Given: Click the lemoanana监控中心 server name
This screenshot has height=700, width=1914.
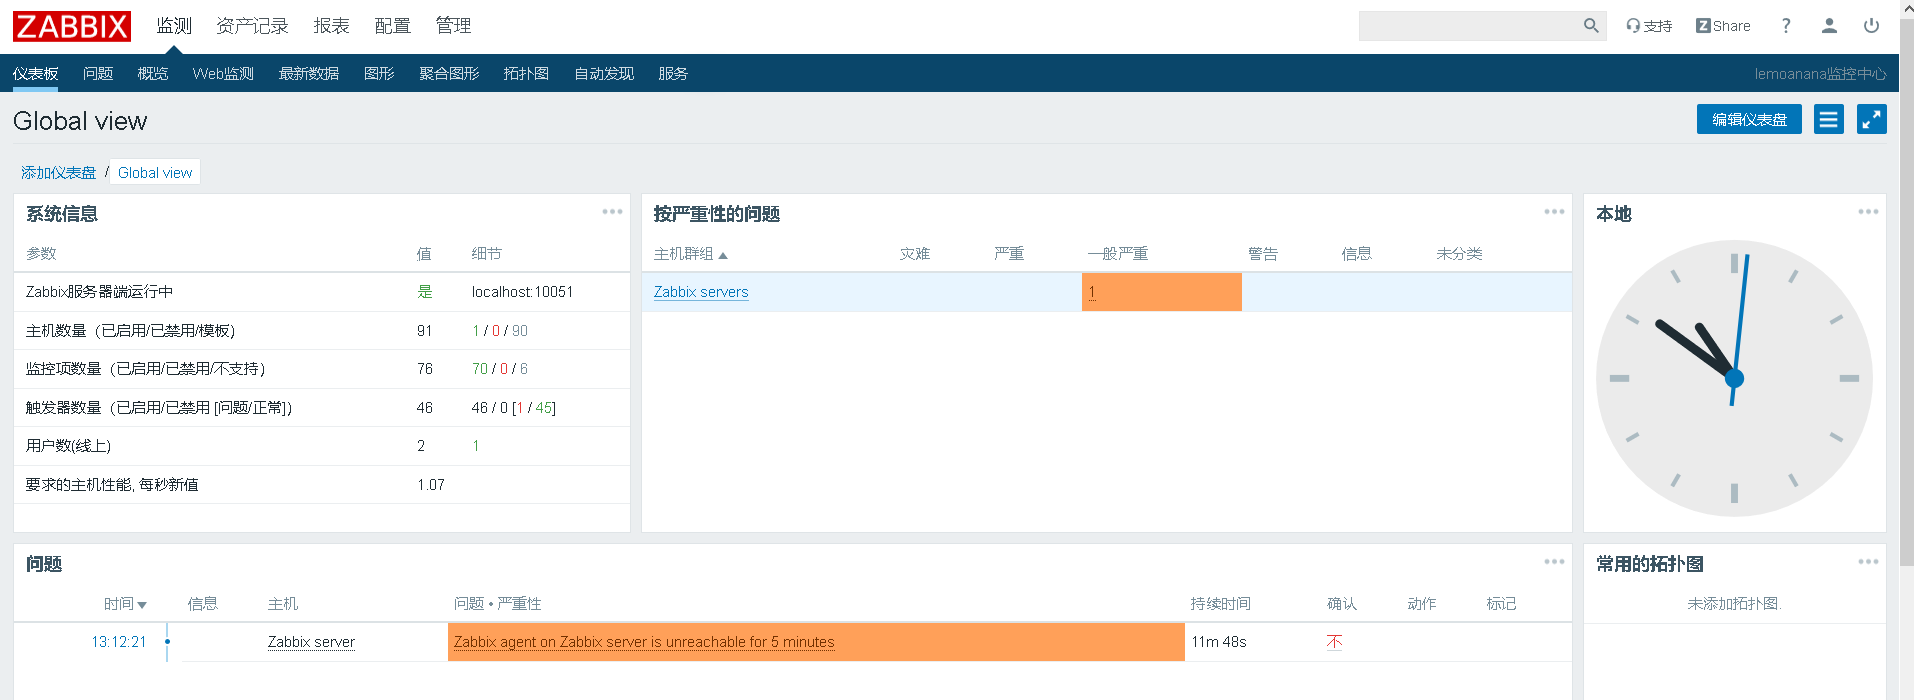Looking at the screenshot, I should pyautogui.click(x=1820, y=74).
